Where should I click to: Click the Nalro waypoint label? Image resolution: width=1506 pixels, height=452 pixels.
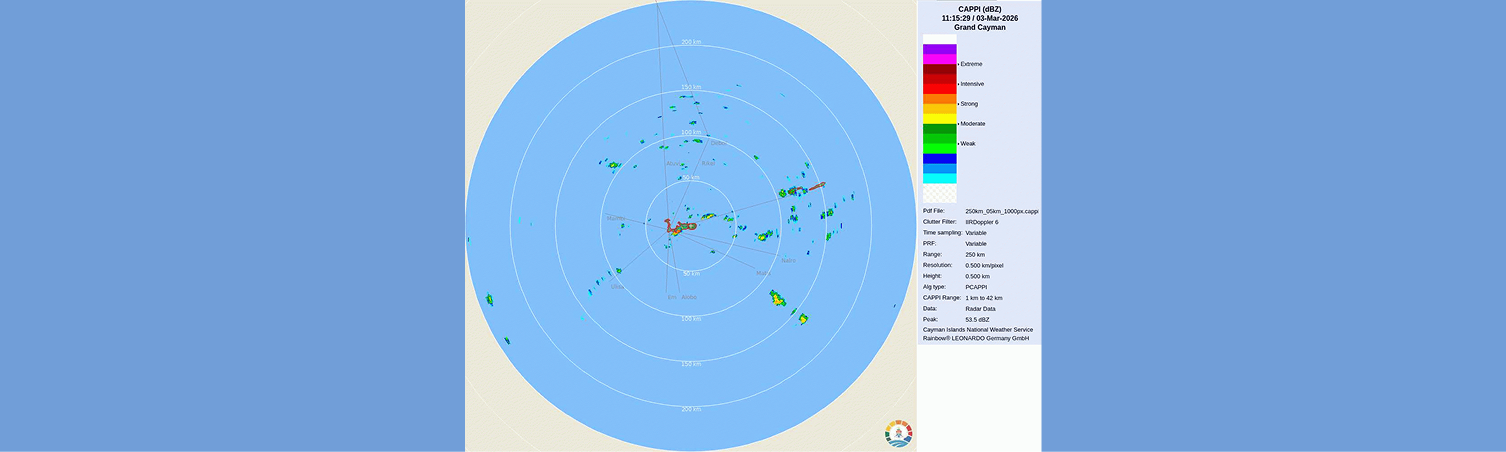click(788, 260)
